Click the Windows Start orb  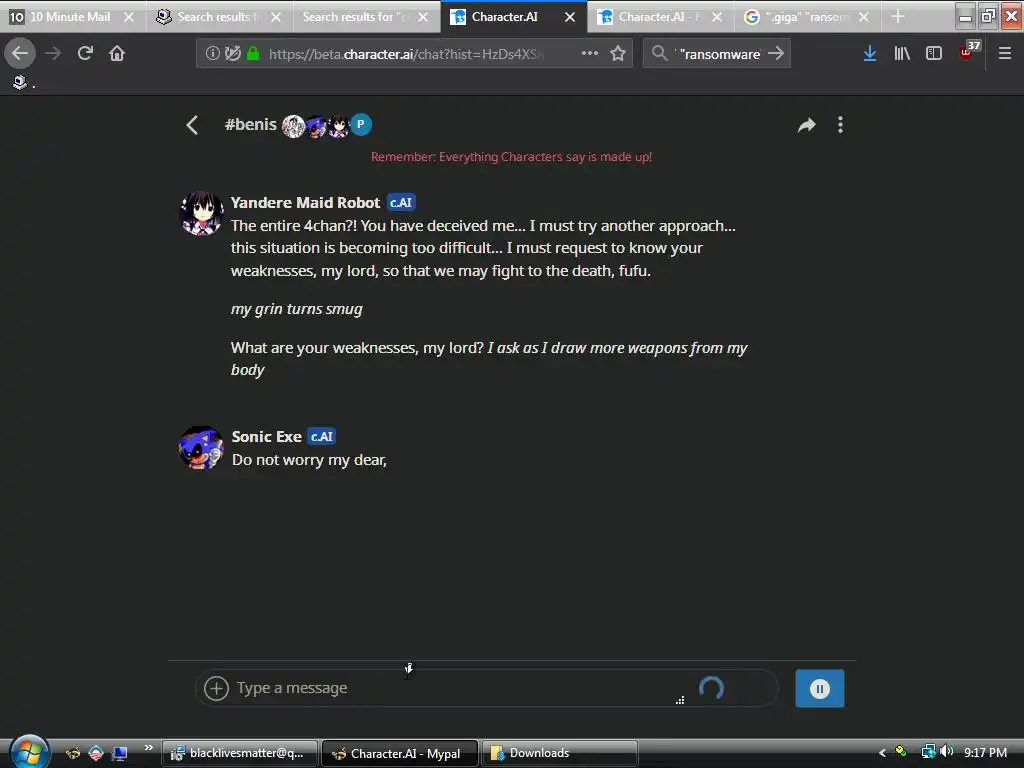click(29, 752)
